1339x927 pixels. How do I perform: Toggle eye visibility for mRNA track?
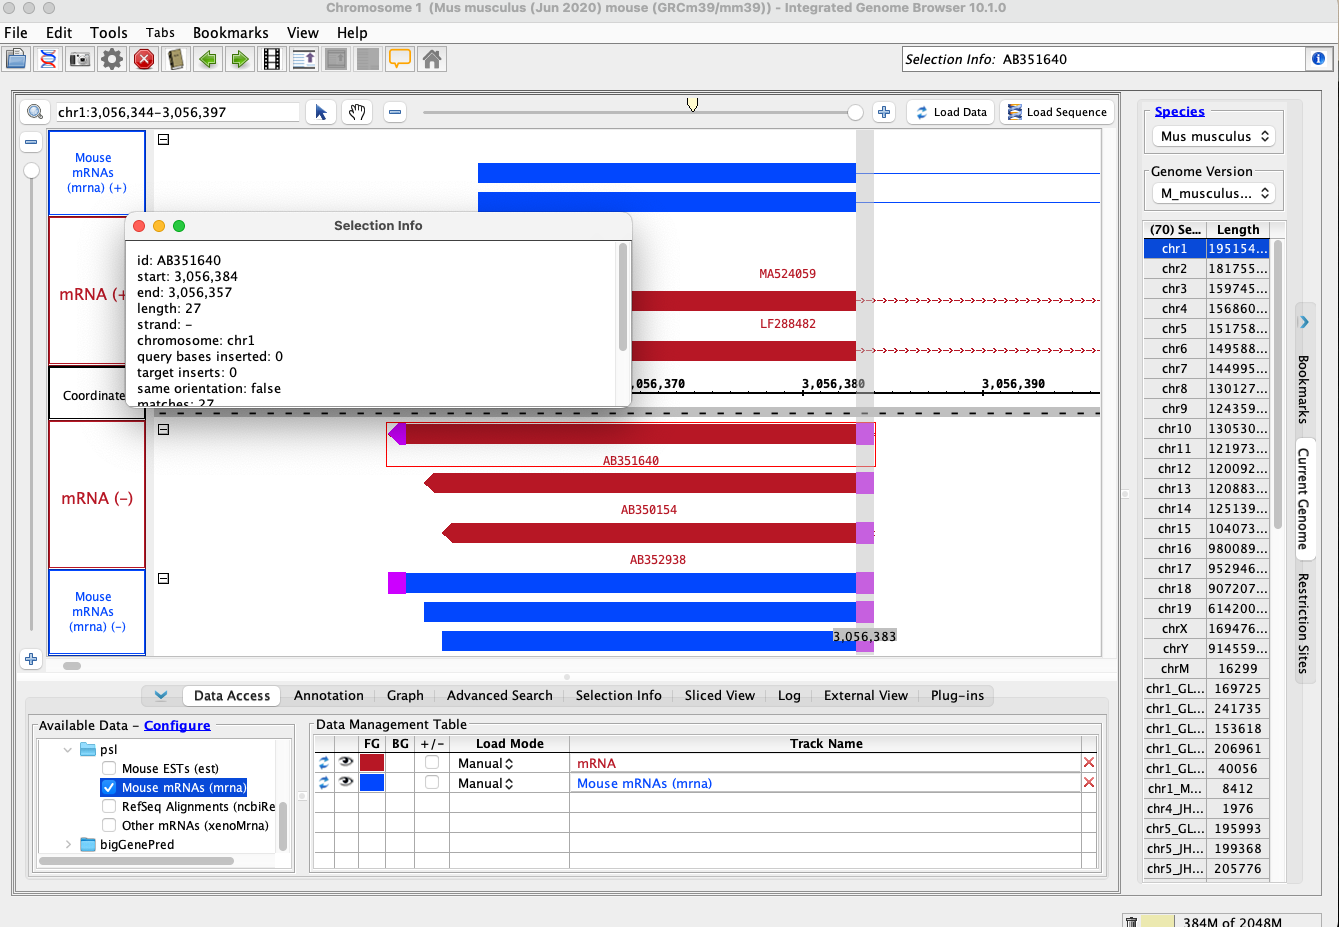coord(346,762)
